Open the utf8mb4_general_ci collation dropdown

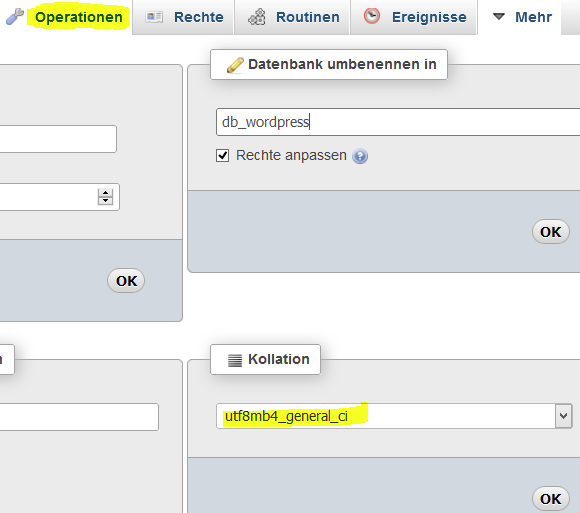[x=394, y=416]
